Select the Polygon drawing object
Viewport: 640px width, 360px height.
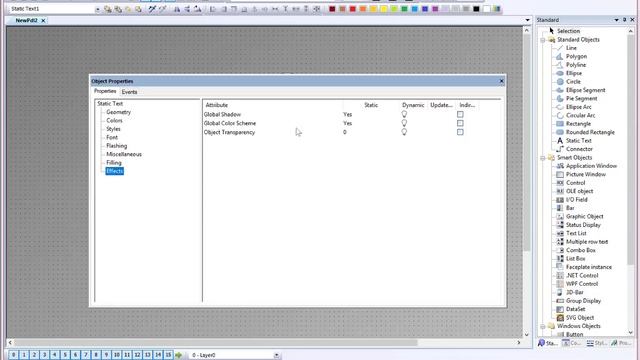tap(576, 56)
